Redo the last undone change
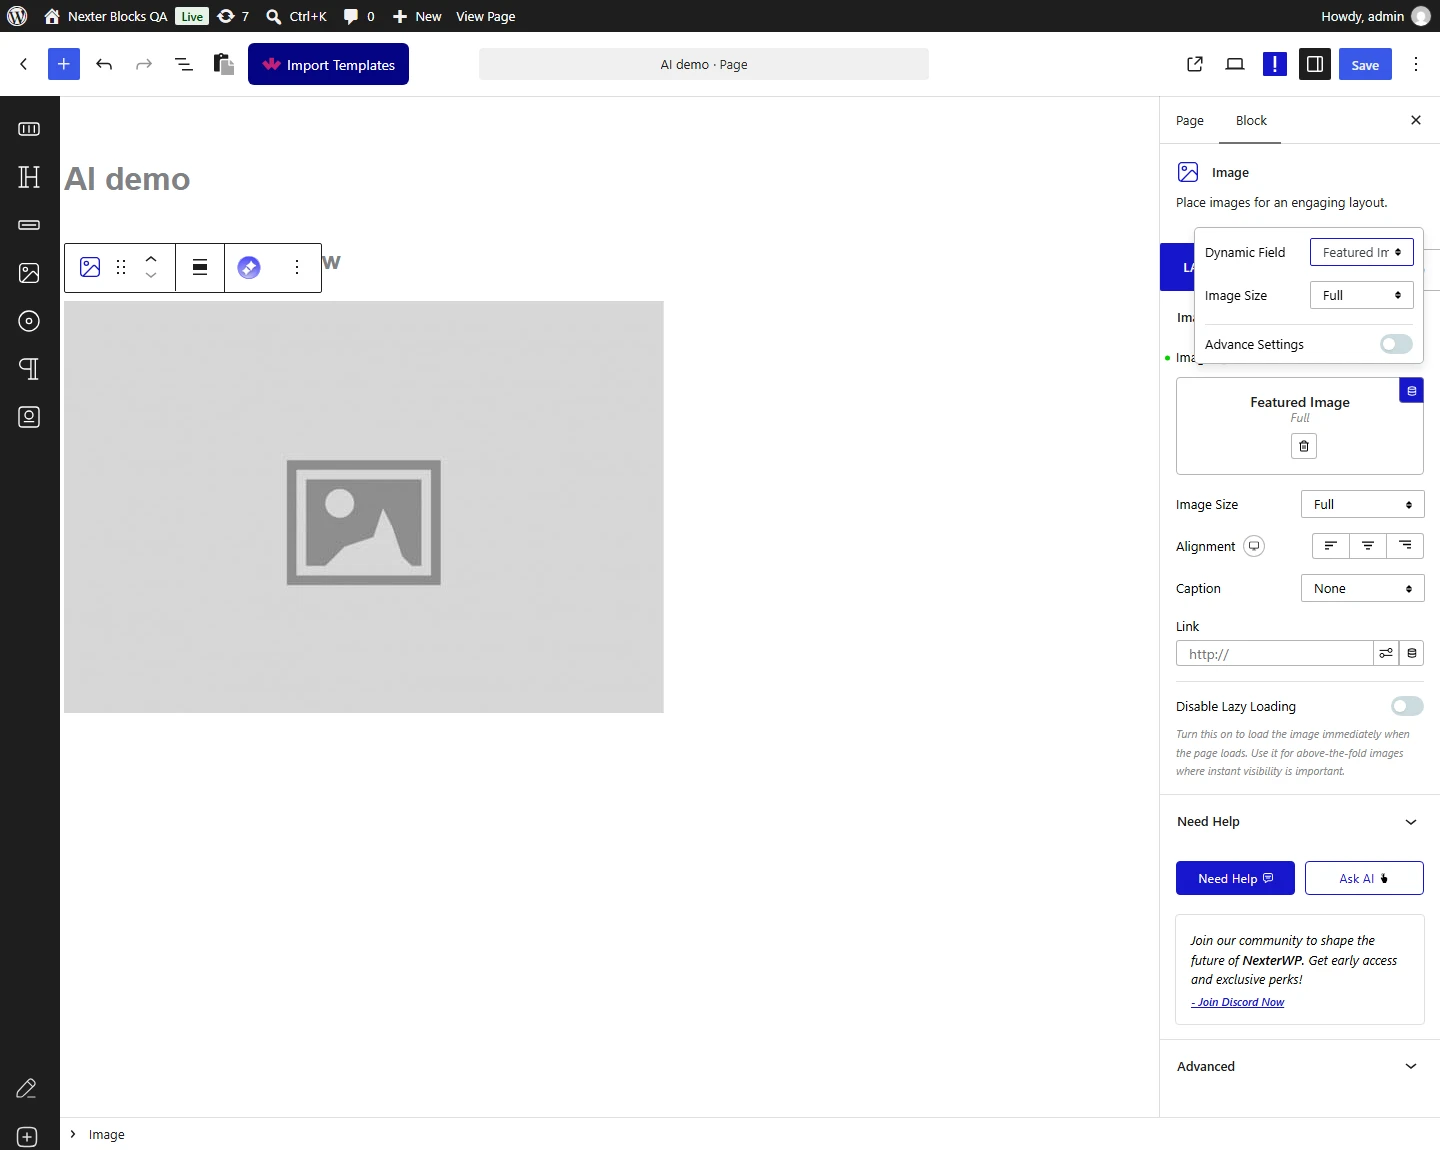Screen dimensions: 1440x1150 coord(144,64)
